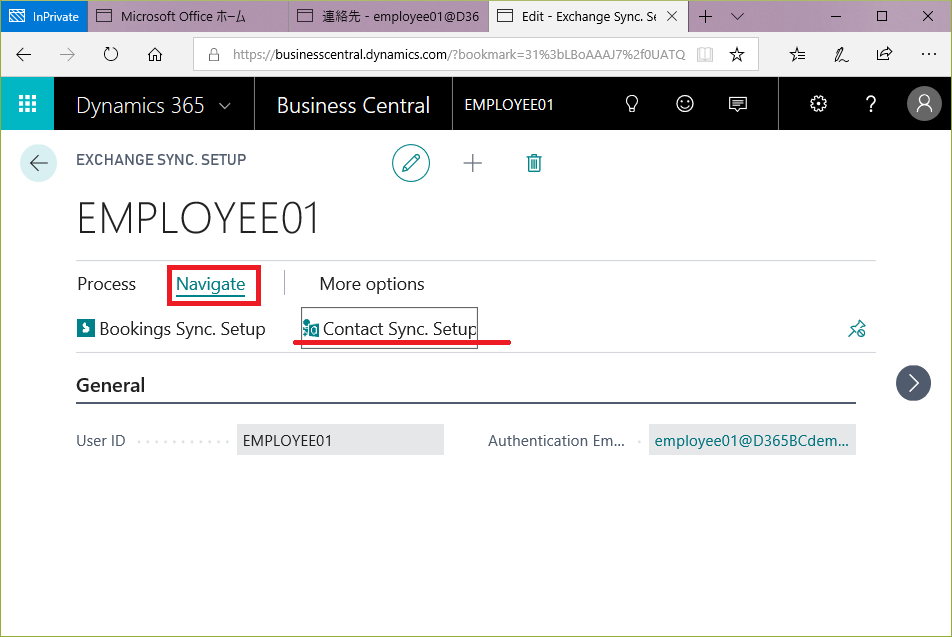Image resolution: width=952 pixels, height=637 pixels.
Task: Create new record with plus icon
Action: pos(472,163)
